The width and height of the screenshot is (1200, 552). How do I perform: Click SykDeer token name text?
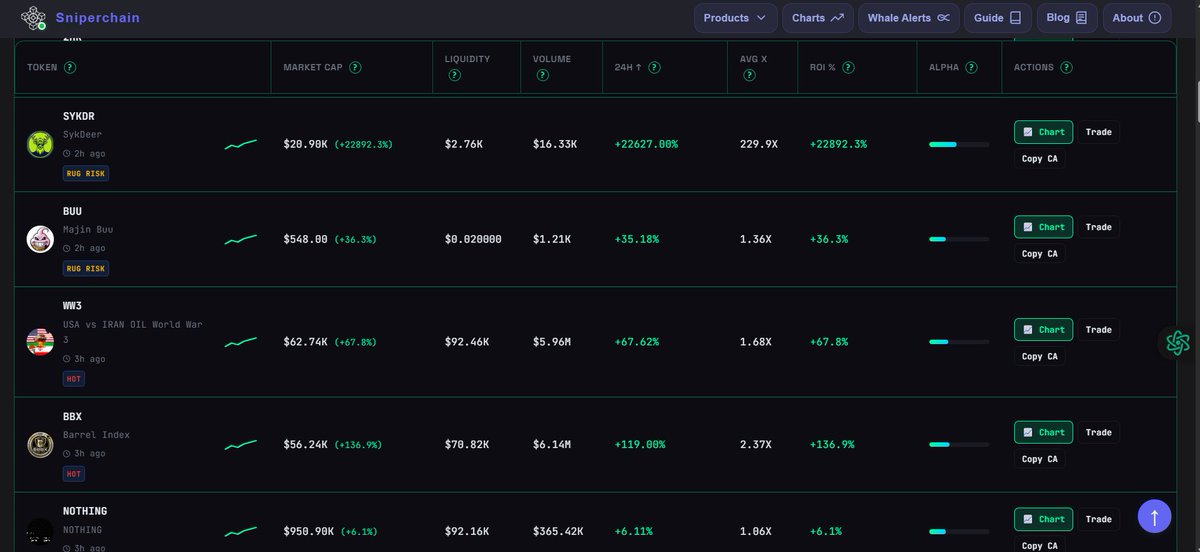coord(82,134)
